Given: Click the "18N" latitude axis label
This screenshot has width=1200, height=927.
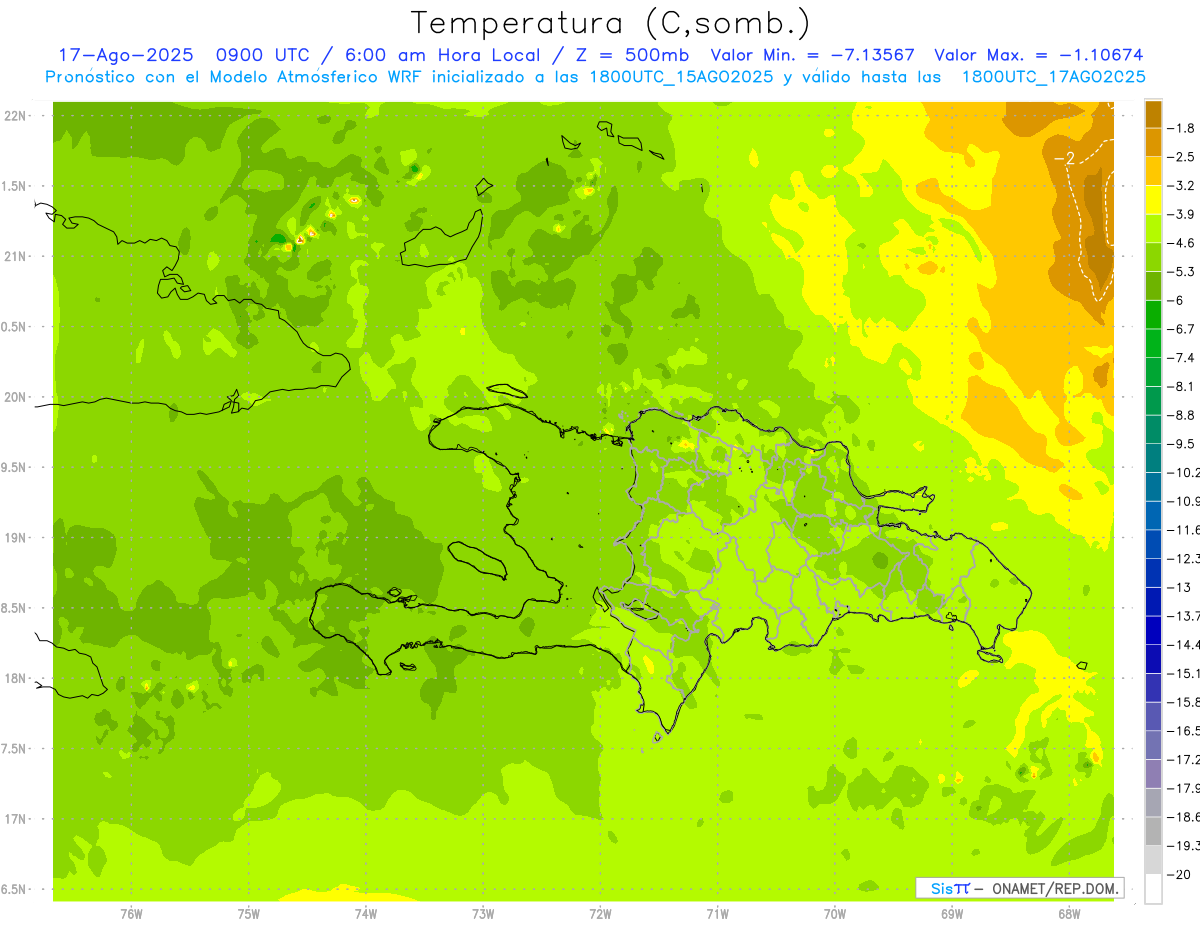Looking at the screenshot, I should pyautogui.click(x=15, y=679).
